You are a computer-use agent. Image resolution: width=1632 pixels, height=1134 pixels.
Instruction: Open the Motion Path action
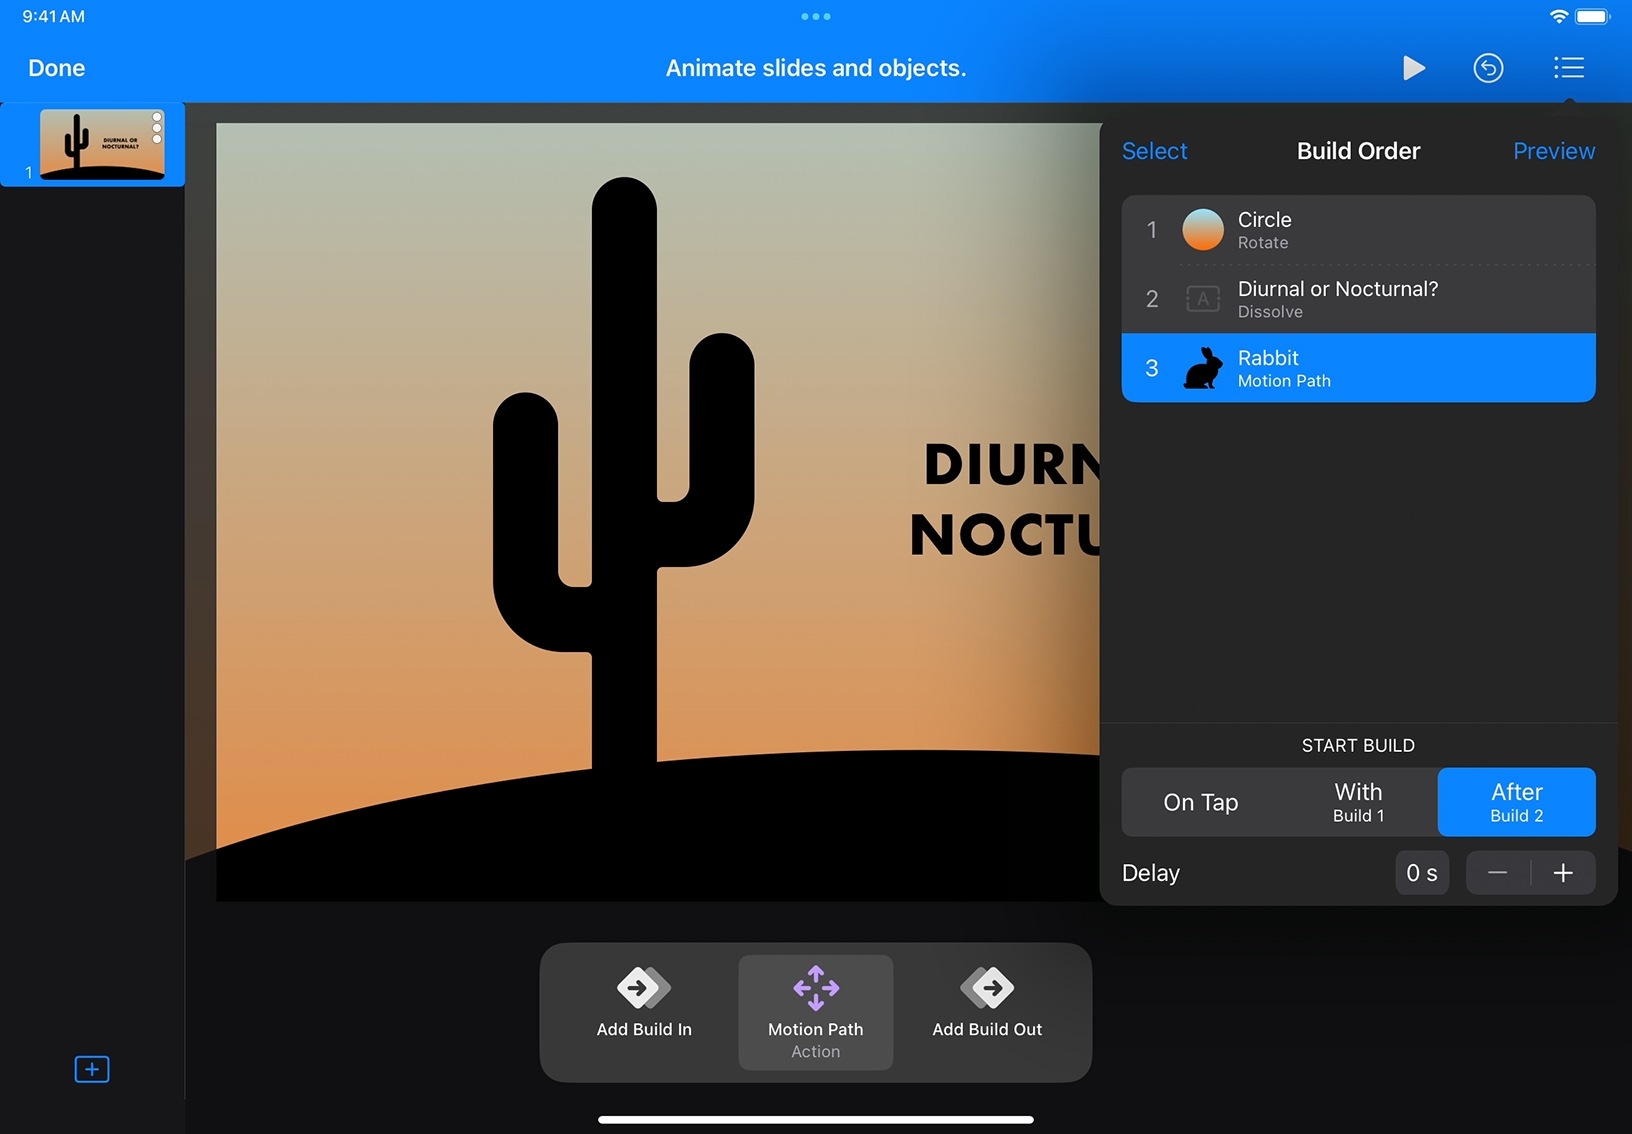pos(815,1011)
